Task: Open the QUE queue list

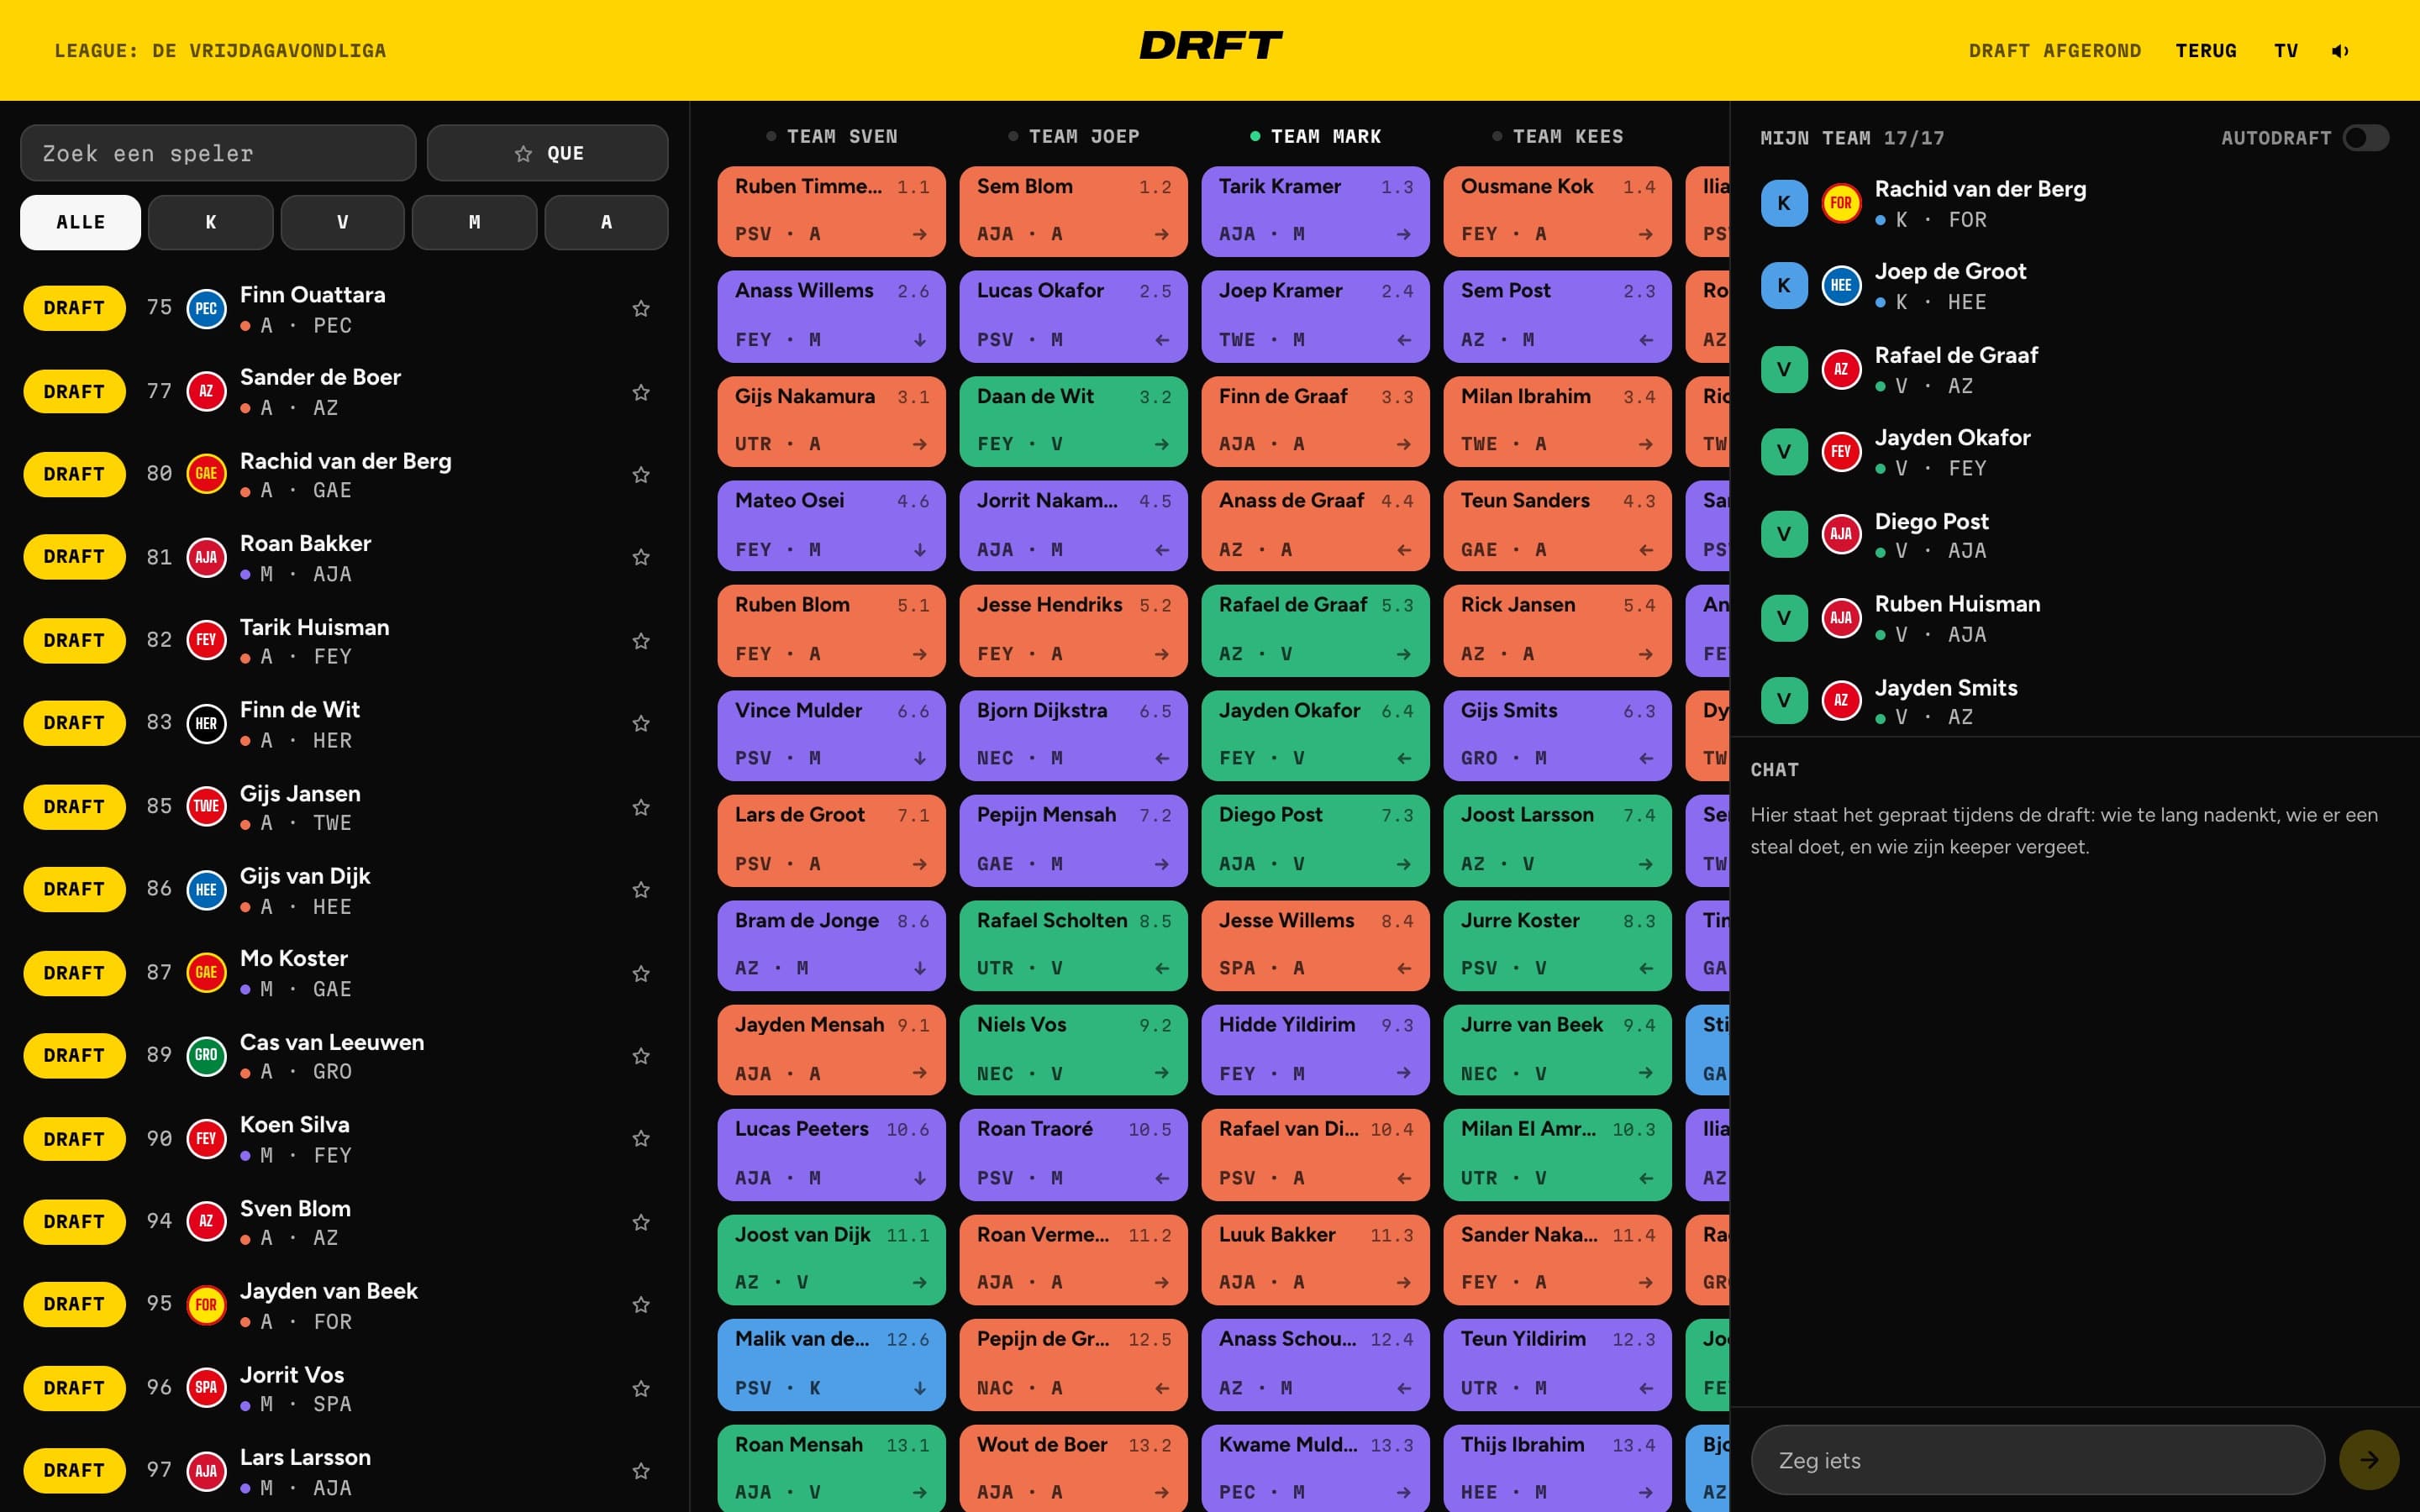Action: [547, 153]
